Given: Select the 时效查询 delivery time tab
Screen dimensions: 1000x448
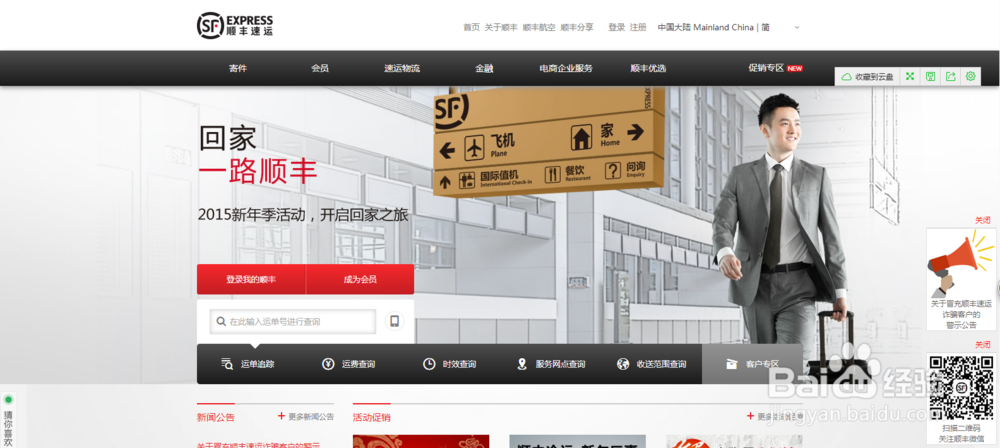Looking at the screenshot, I should tap(450, 364).
